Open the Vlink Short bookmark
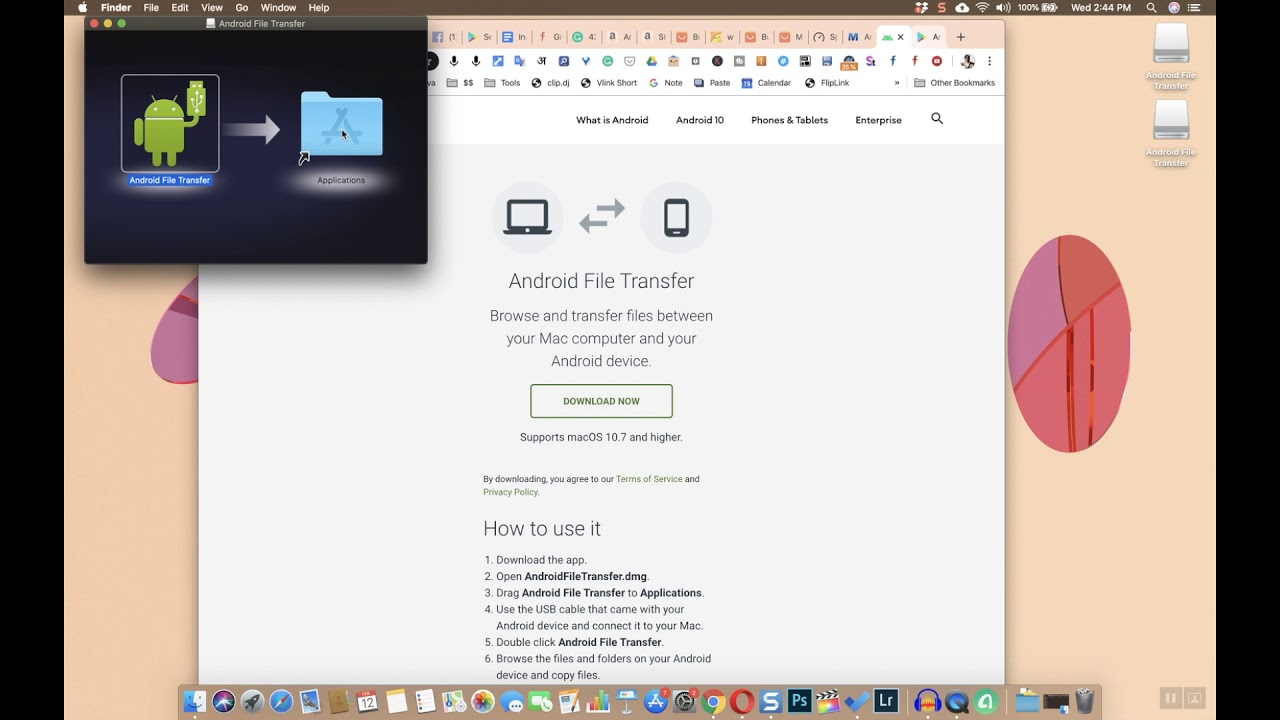1280x720 pixels. coord(608,83)
